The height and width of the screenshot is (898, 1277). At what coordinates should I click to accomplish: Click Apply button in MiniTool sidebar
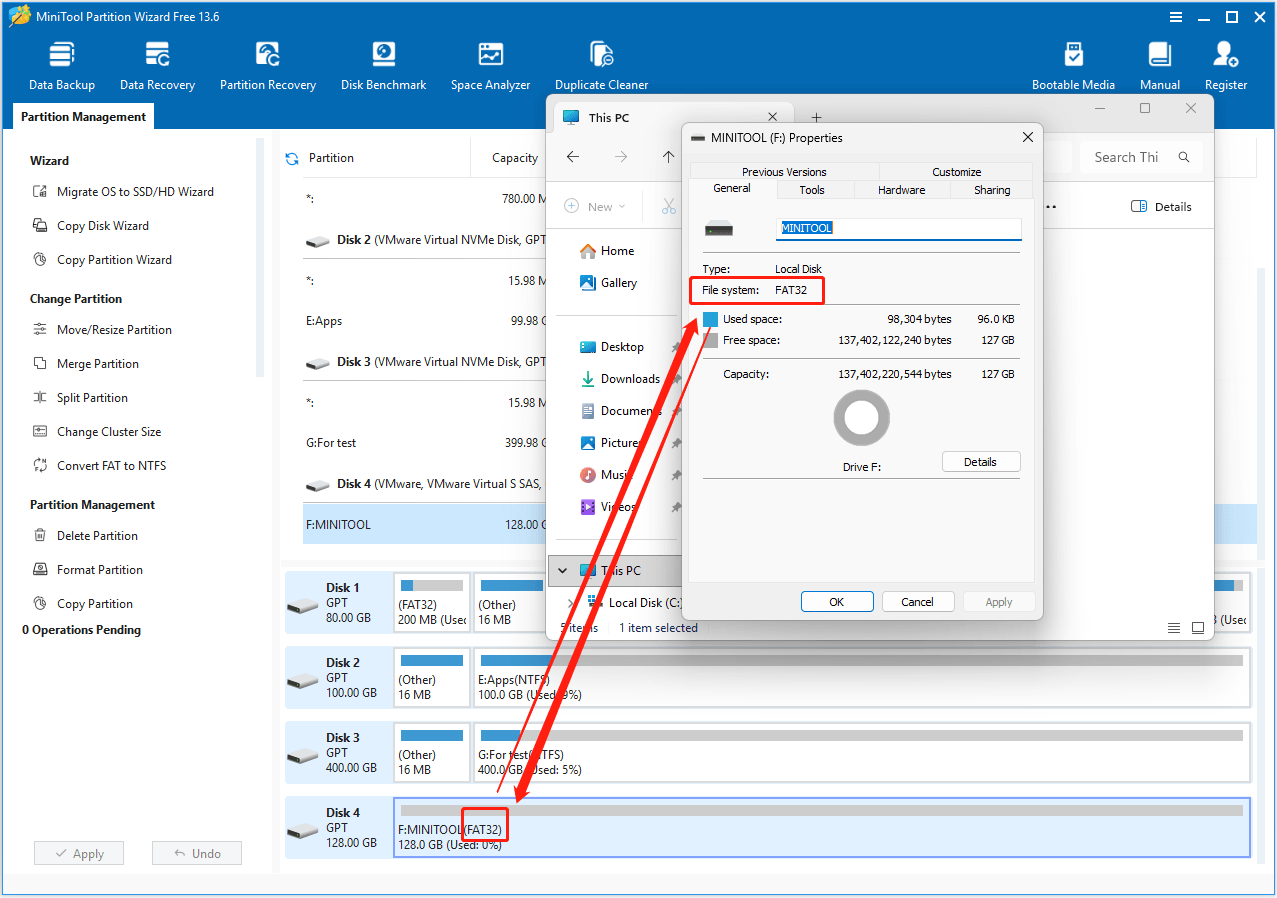click(79, 854)
